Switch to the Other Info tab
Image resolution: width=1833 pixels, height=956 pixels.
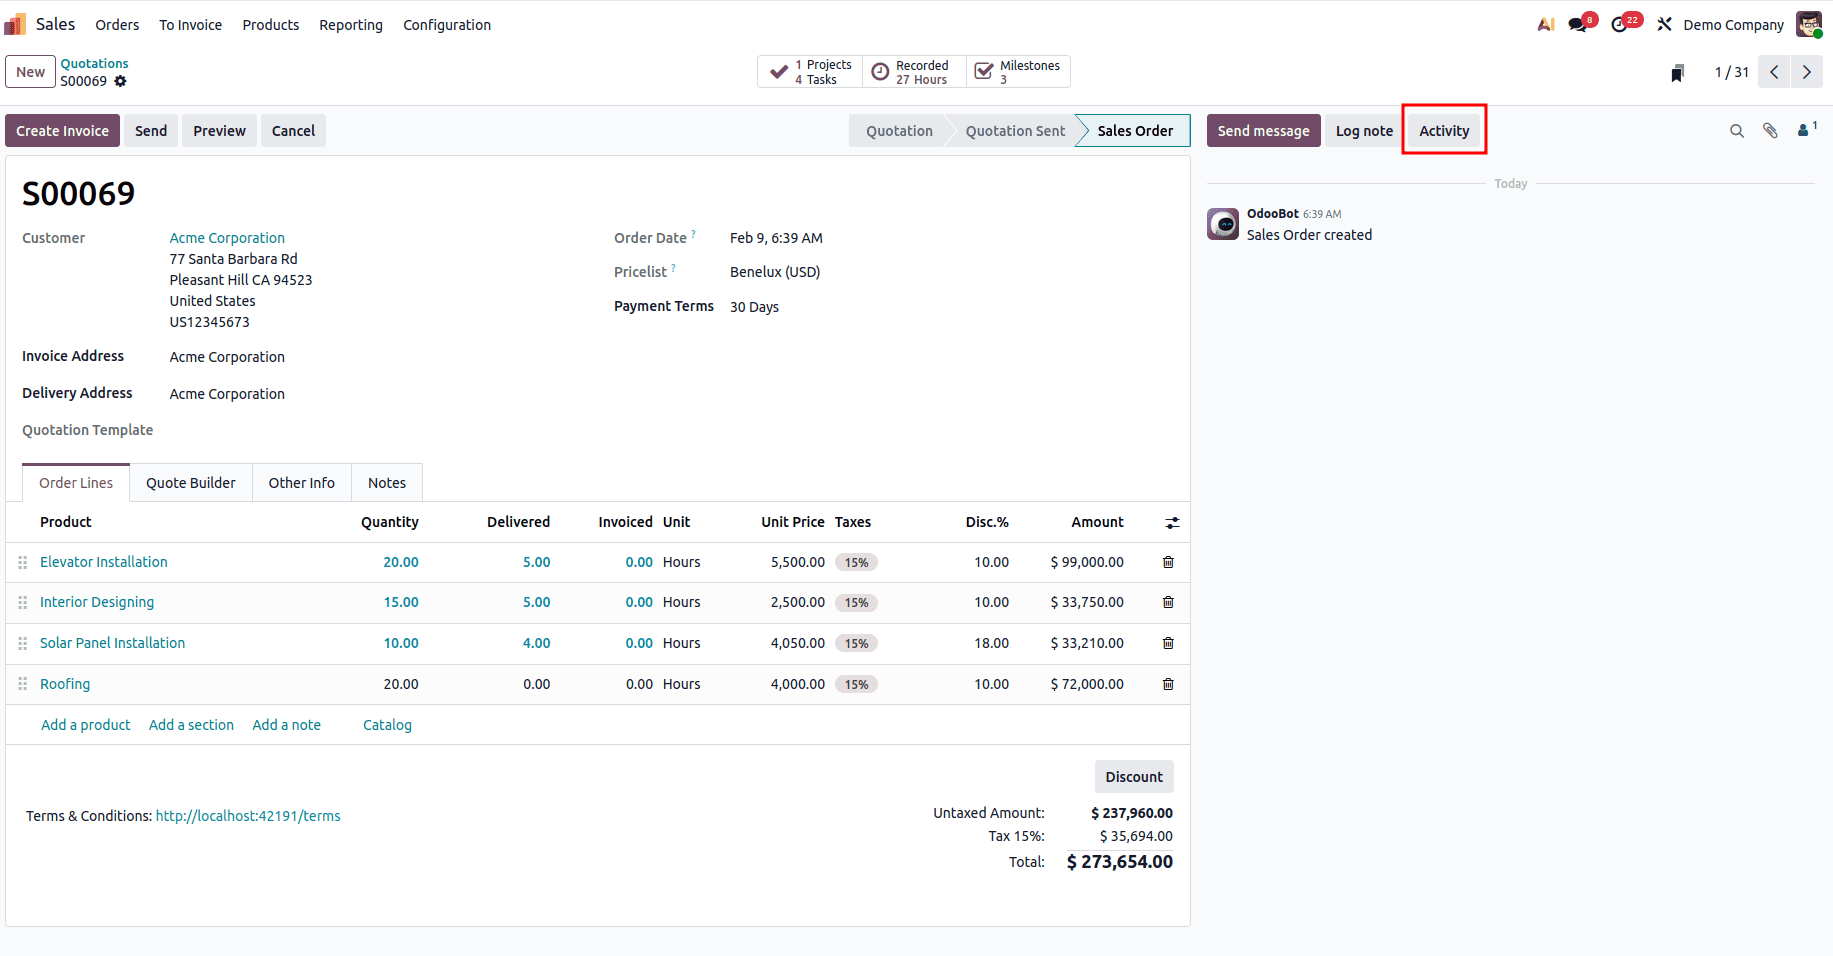click(x=301, y=482)
